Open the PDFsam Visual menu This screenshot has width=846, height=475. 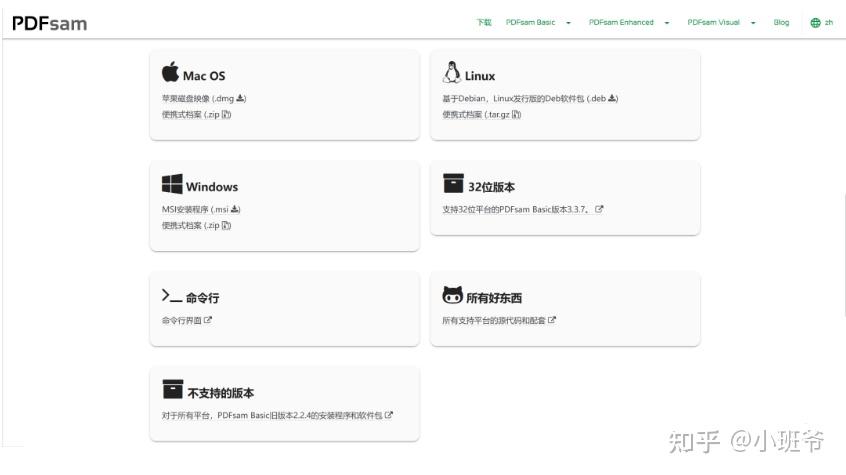[713, 22]
